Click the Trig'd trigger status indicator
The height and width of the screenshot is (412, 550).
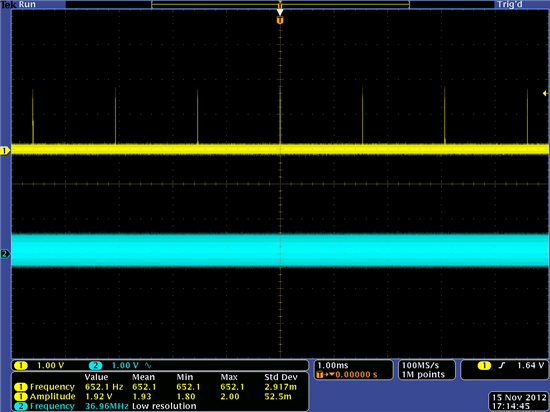pyautogui.click(x=510, y=4)
